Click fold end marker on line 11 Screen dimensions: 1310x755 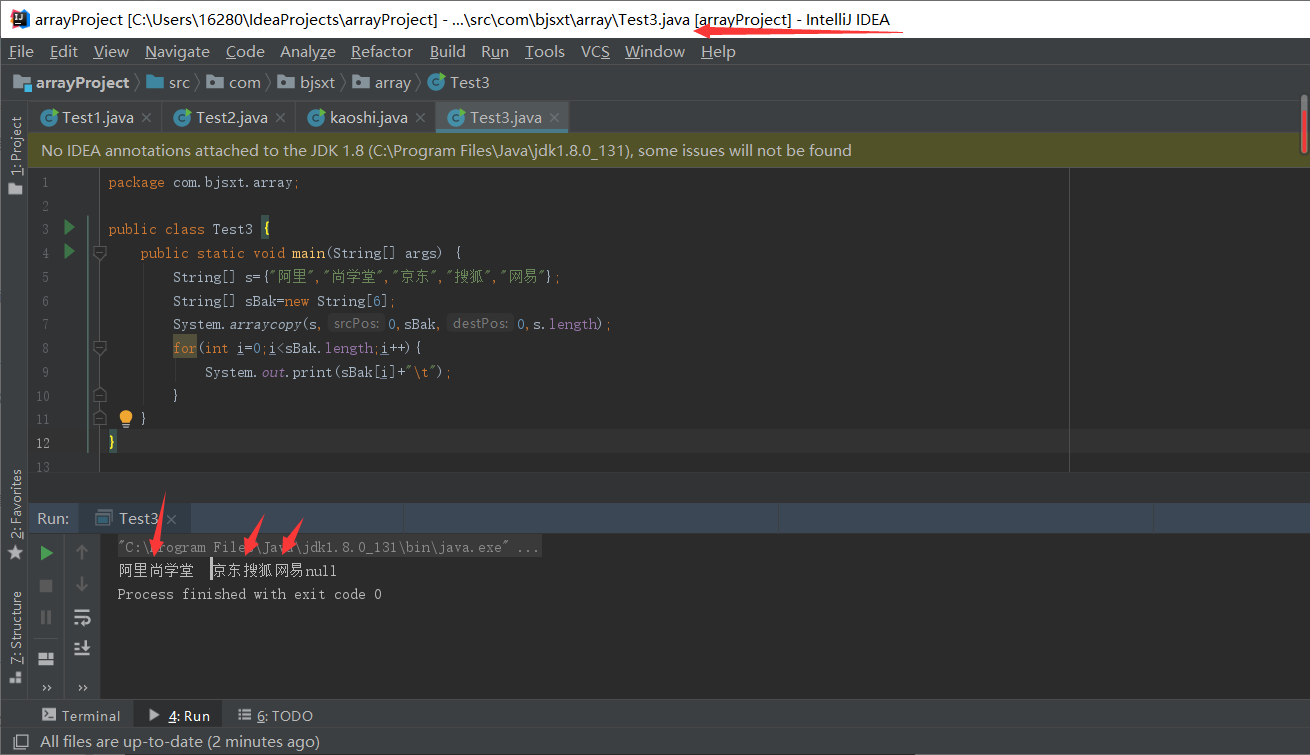pyautogui.click(x=99, y=418)
